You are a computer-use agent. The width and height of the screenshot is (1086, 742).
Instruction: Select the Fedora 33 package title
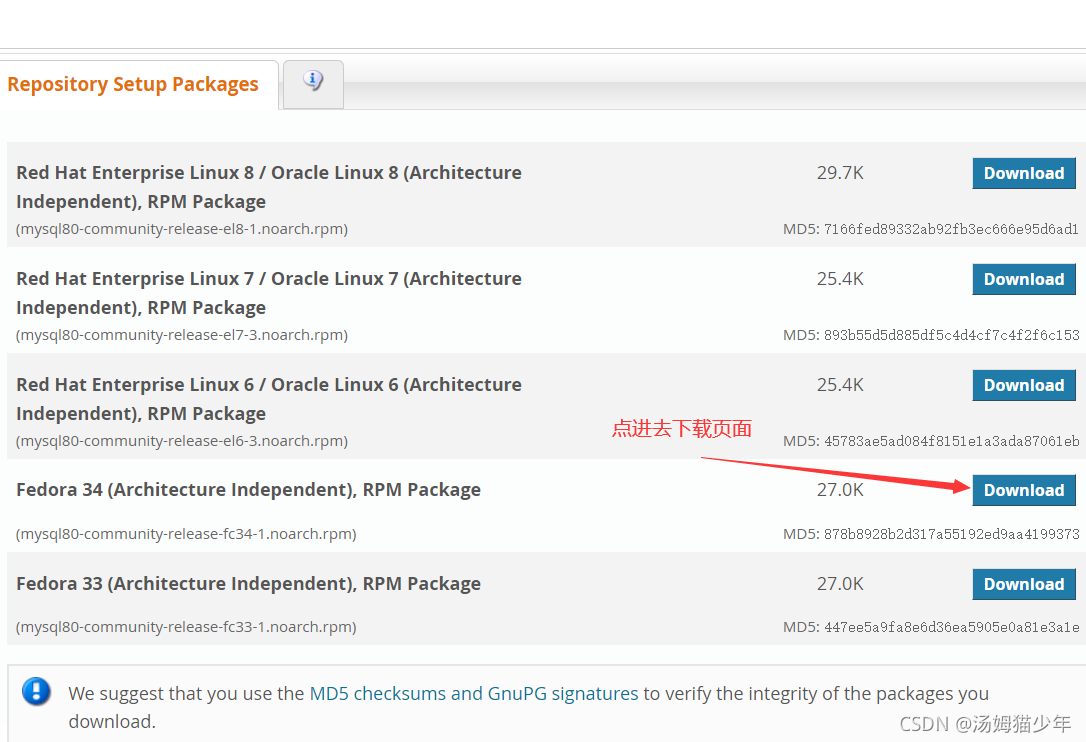[x=249, y=584]
